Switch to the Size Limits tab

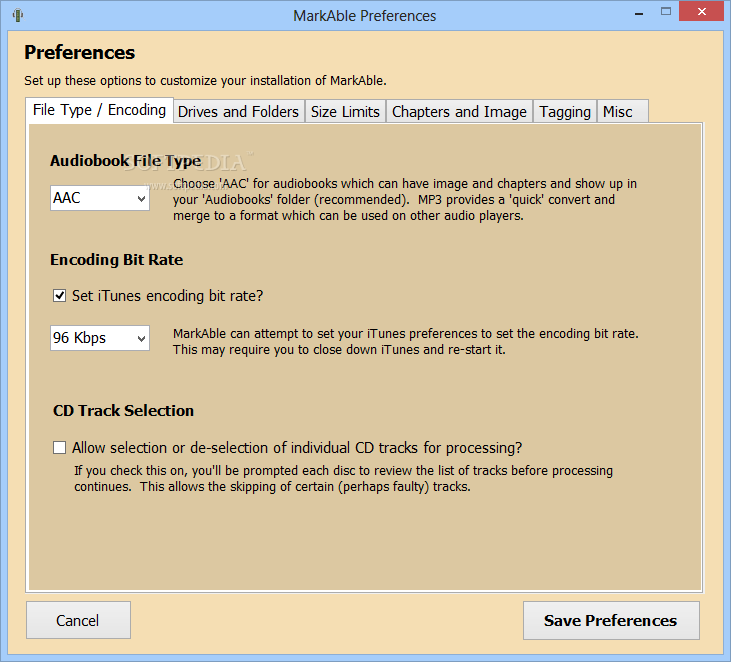pos(345,112)
